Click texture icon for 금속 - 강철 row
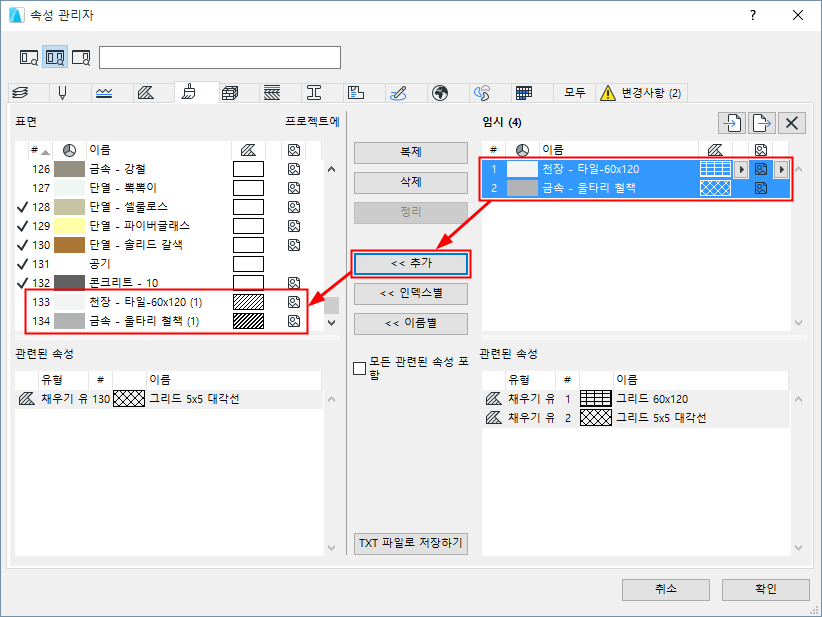The image size is (822, 617). [x=294, y=169]
